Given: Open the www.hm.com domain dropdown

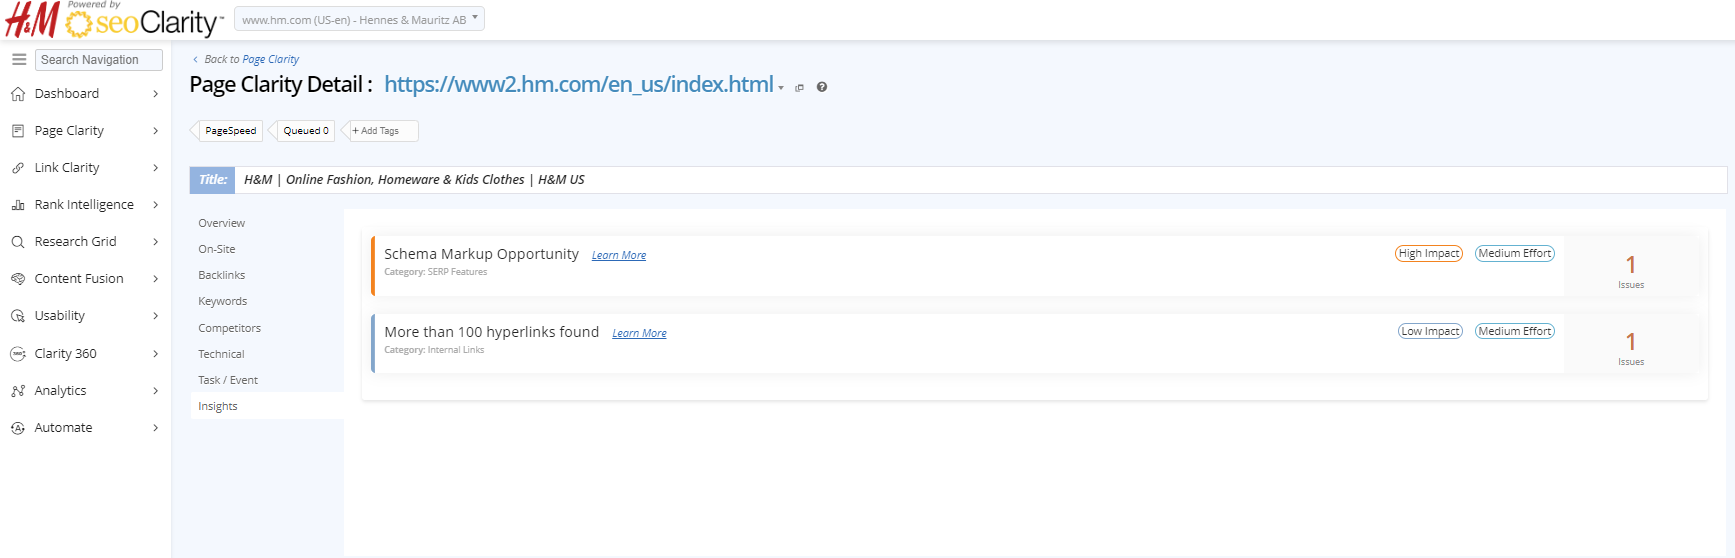Looking at the screenshot, I should pos(359,19).
